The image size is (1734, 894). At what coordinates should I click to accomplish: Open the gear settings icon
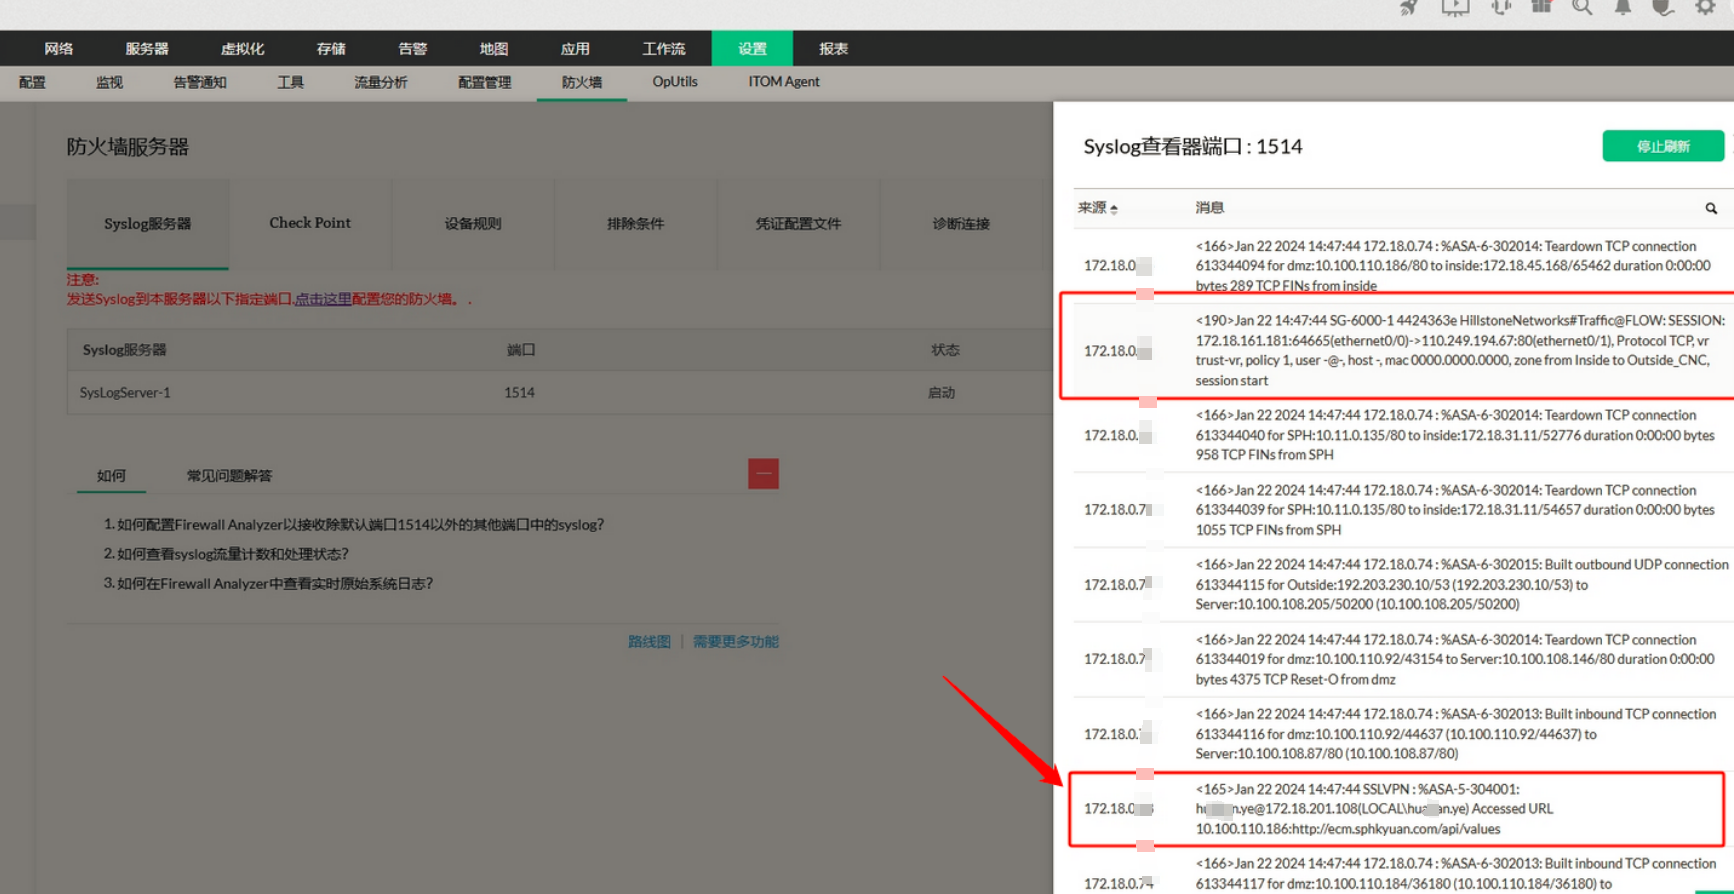coord(1705,8)
